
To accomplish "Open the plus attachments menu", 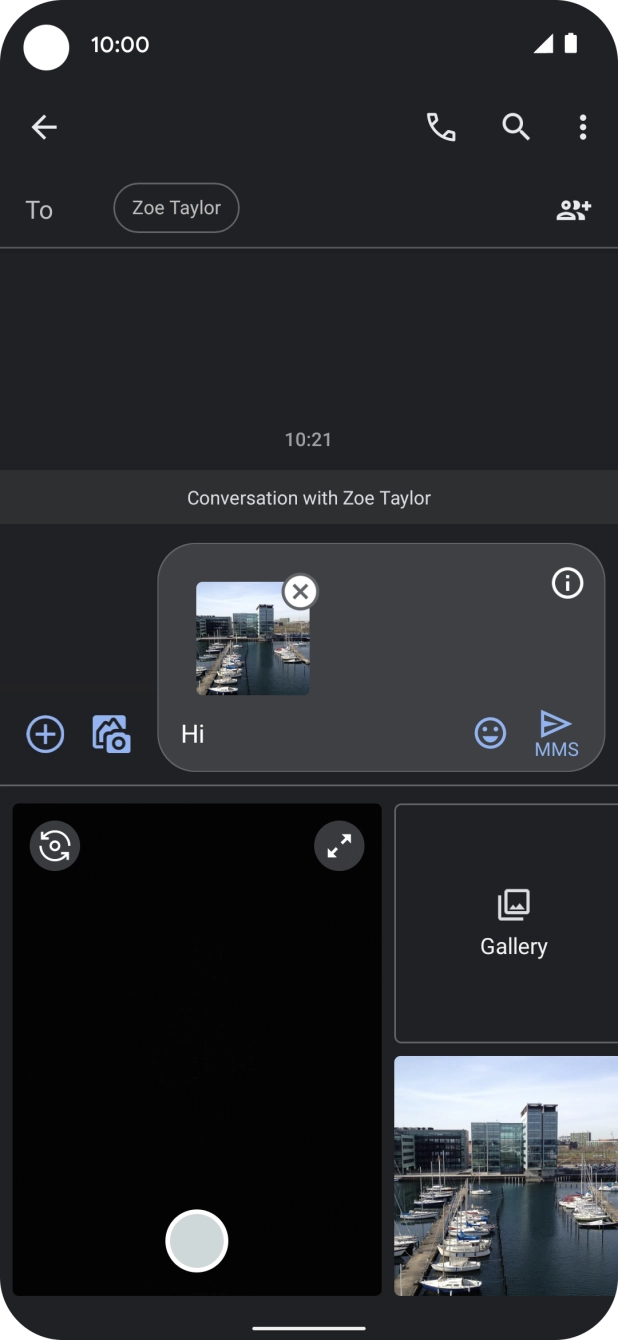I will (45, 734).
